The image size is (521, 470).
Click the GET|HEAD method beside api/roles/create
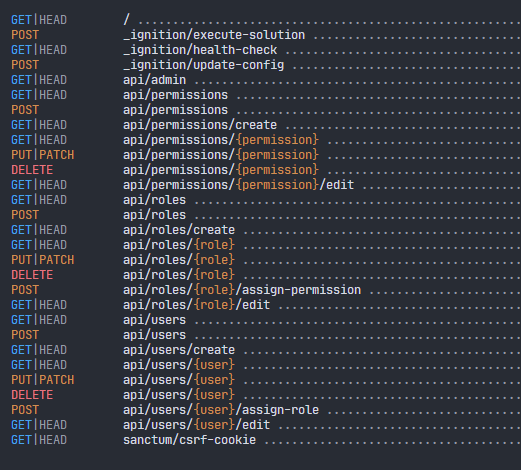tap(39, 230)
